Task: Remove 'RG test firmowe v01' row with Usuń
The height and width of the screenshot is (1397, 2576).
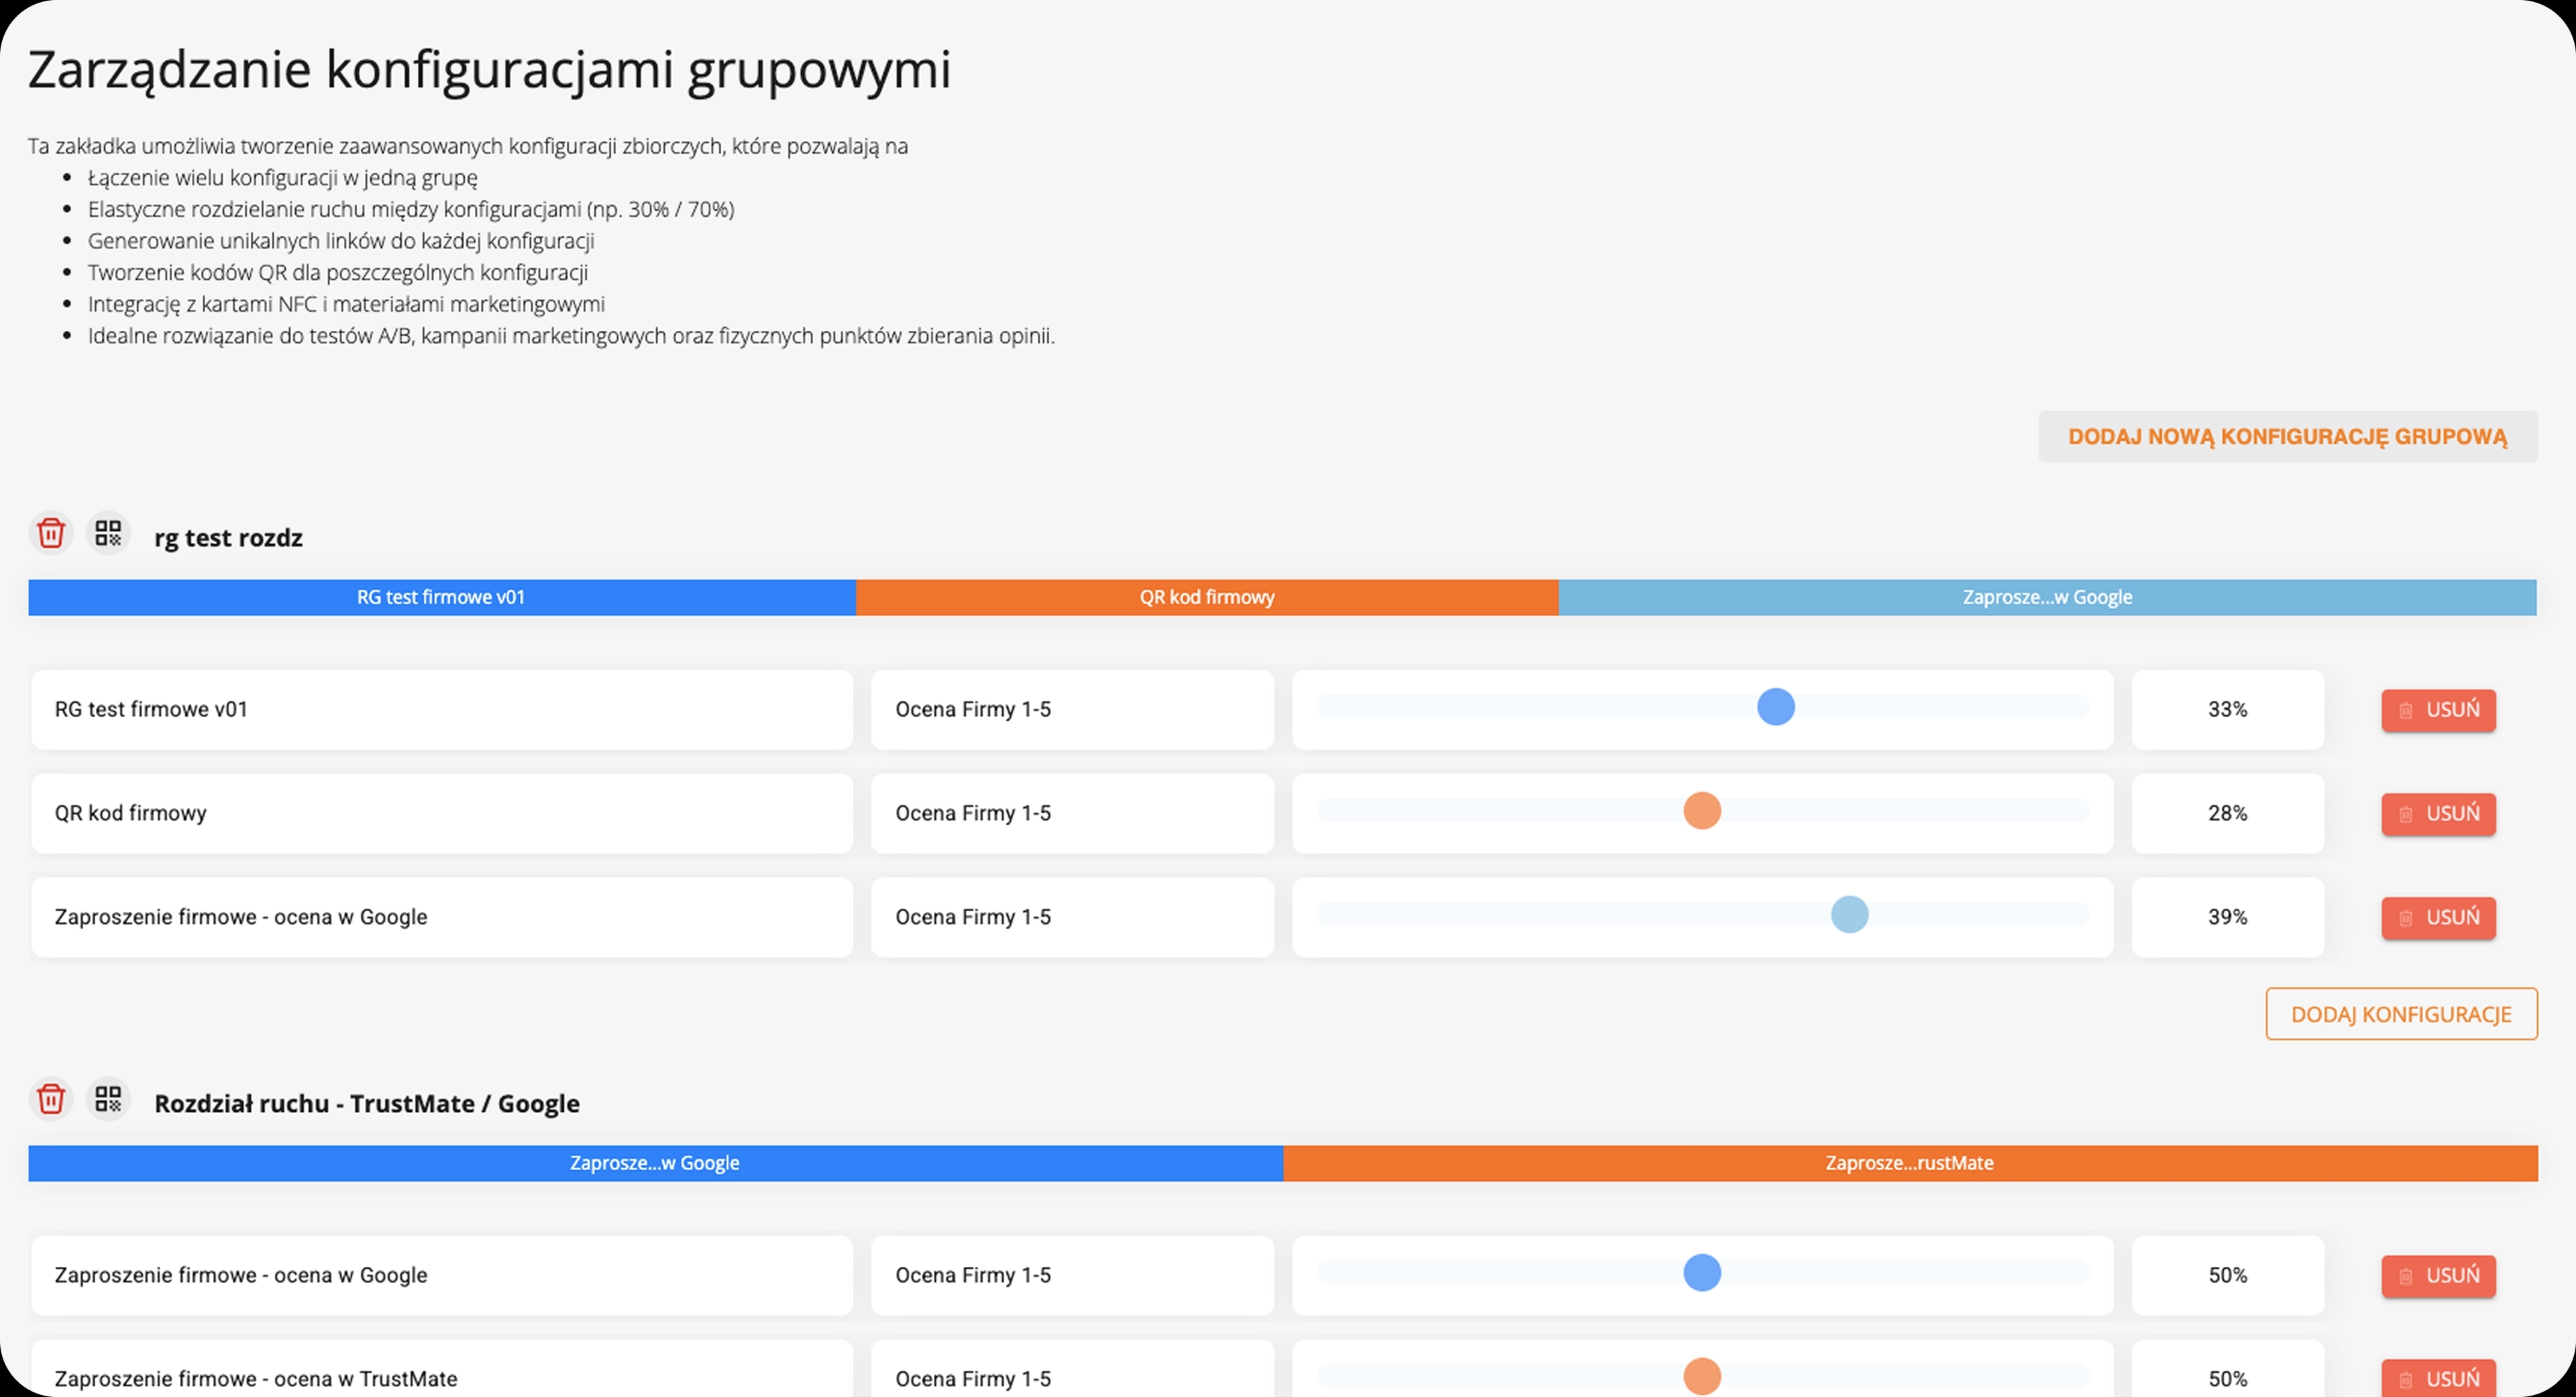Action: 2438,710
